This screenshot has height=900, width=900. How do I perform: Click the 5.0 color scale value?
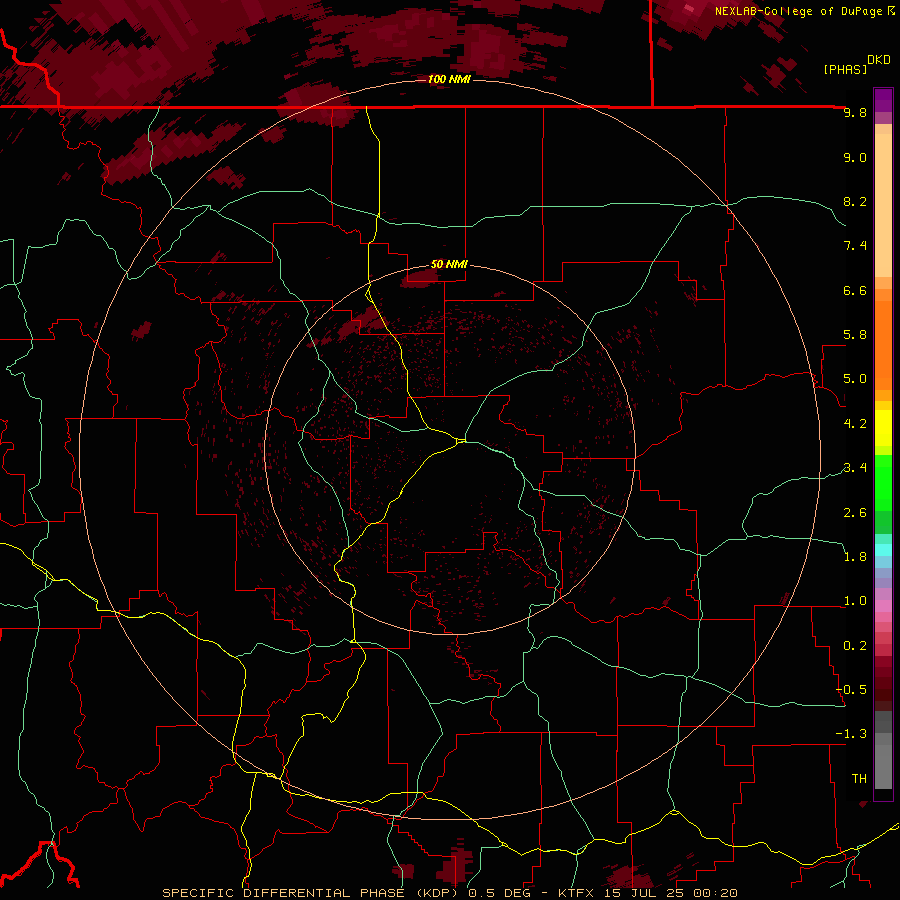pyautogui.click(x=855, y=379)
